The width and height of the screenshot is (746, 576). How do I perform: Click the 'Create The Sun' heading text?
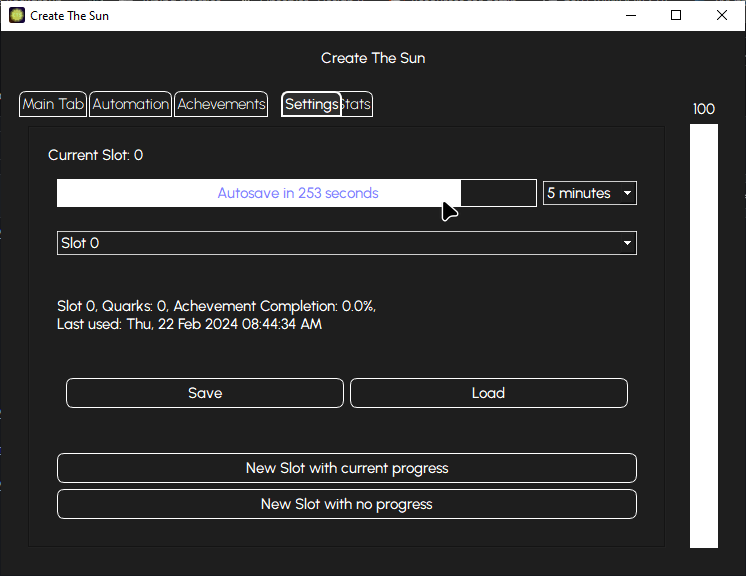[373, 58]
